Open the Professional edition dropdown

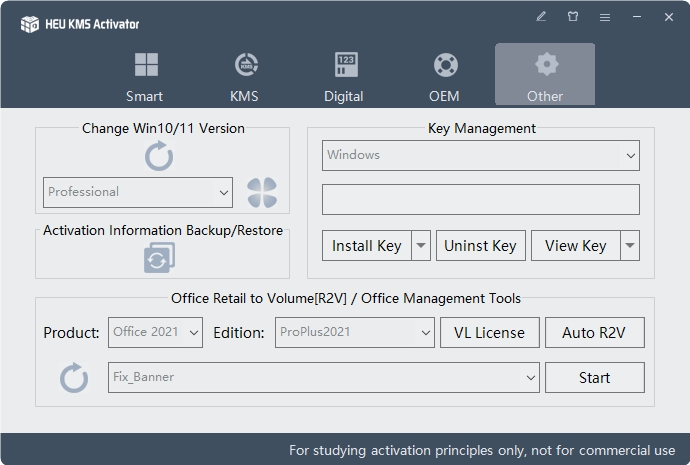[138, 192]
